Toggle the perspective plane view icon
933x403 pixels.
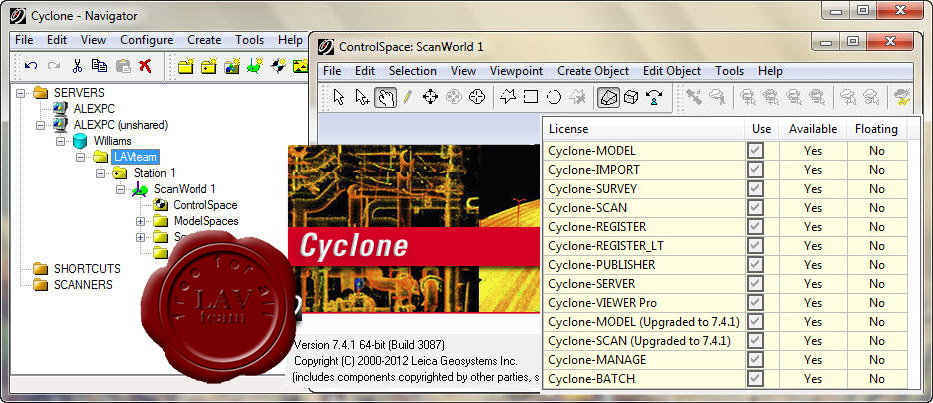click(608, 97)
